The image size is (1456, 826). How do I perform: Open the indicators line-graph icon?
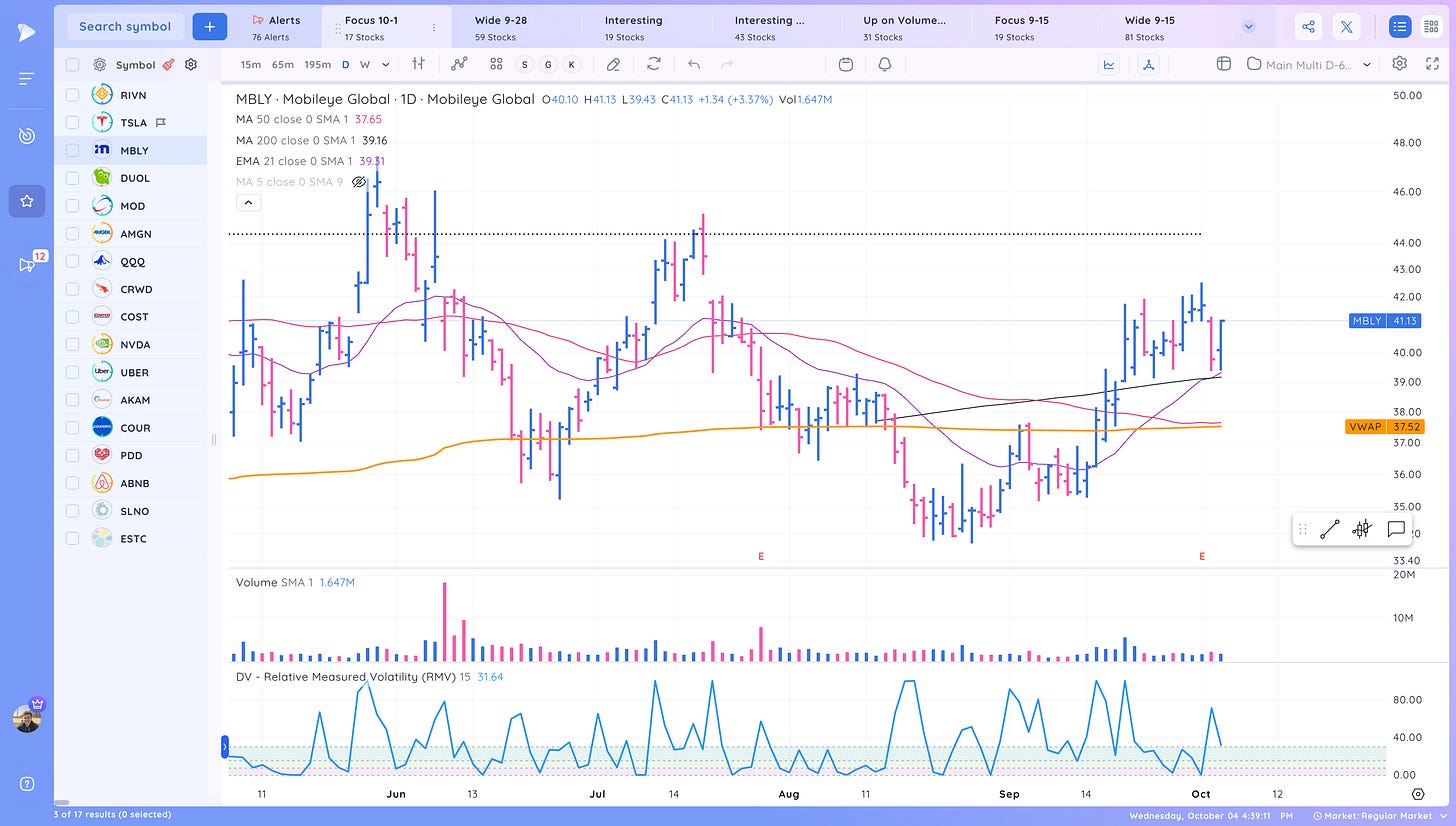tap(459, 64)
